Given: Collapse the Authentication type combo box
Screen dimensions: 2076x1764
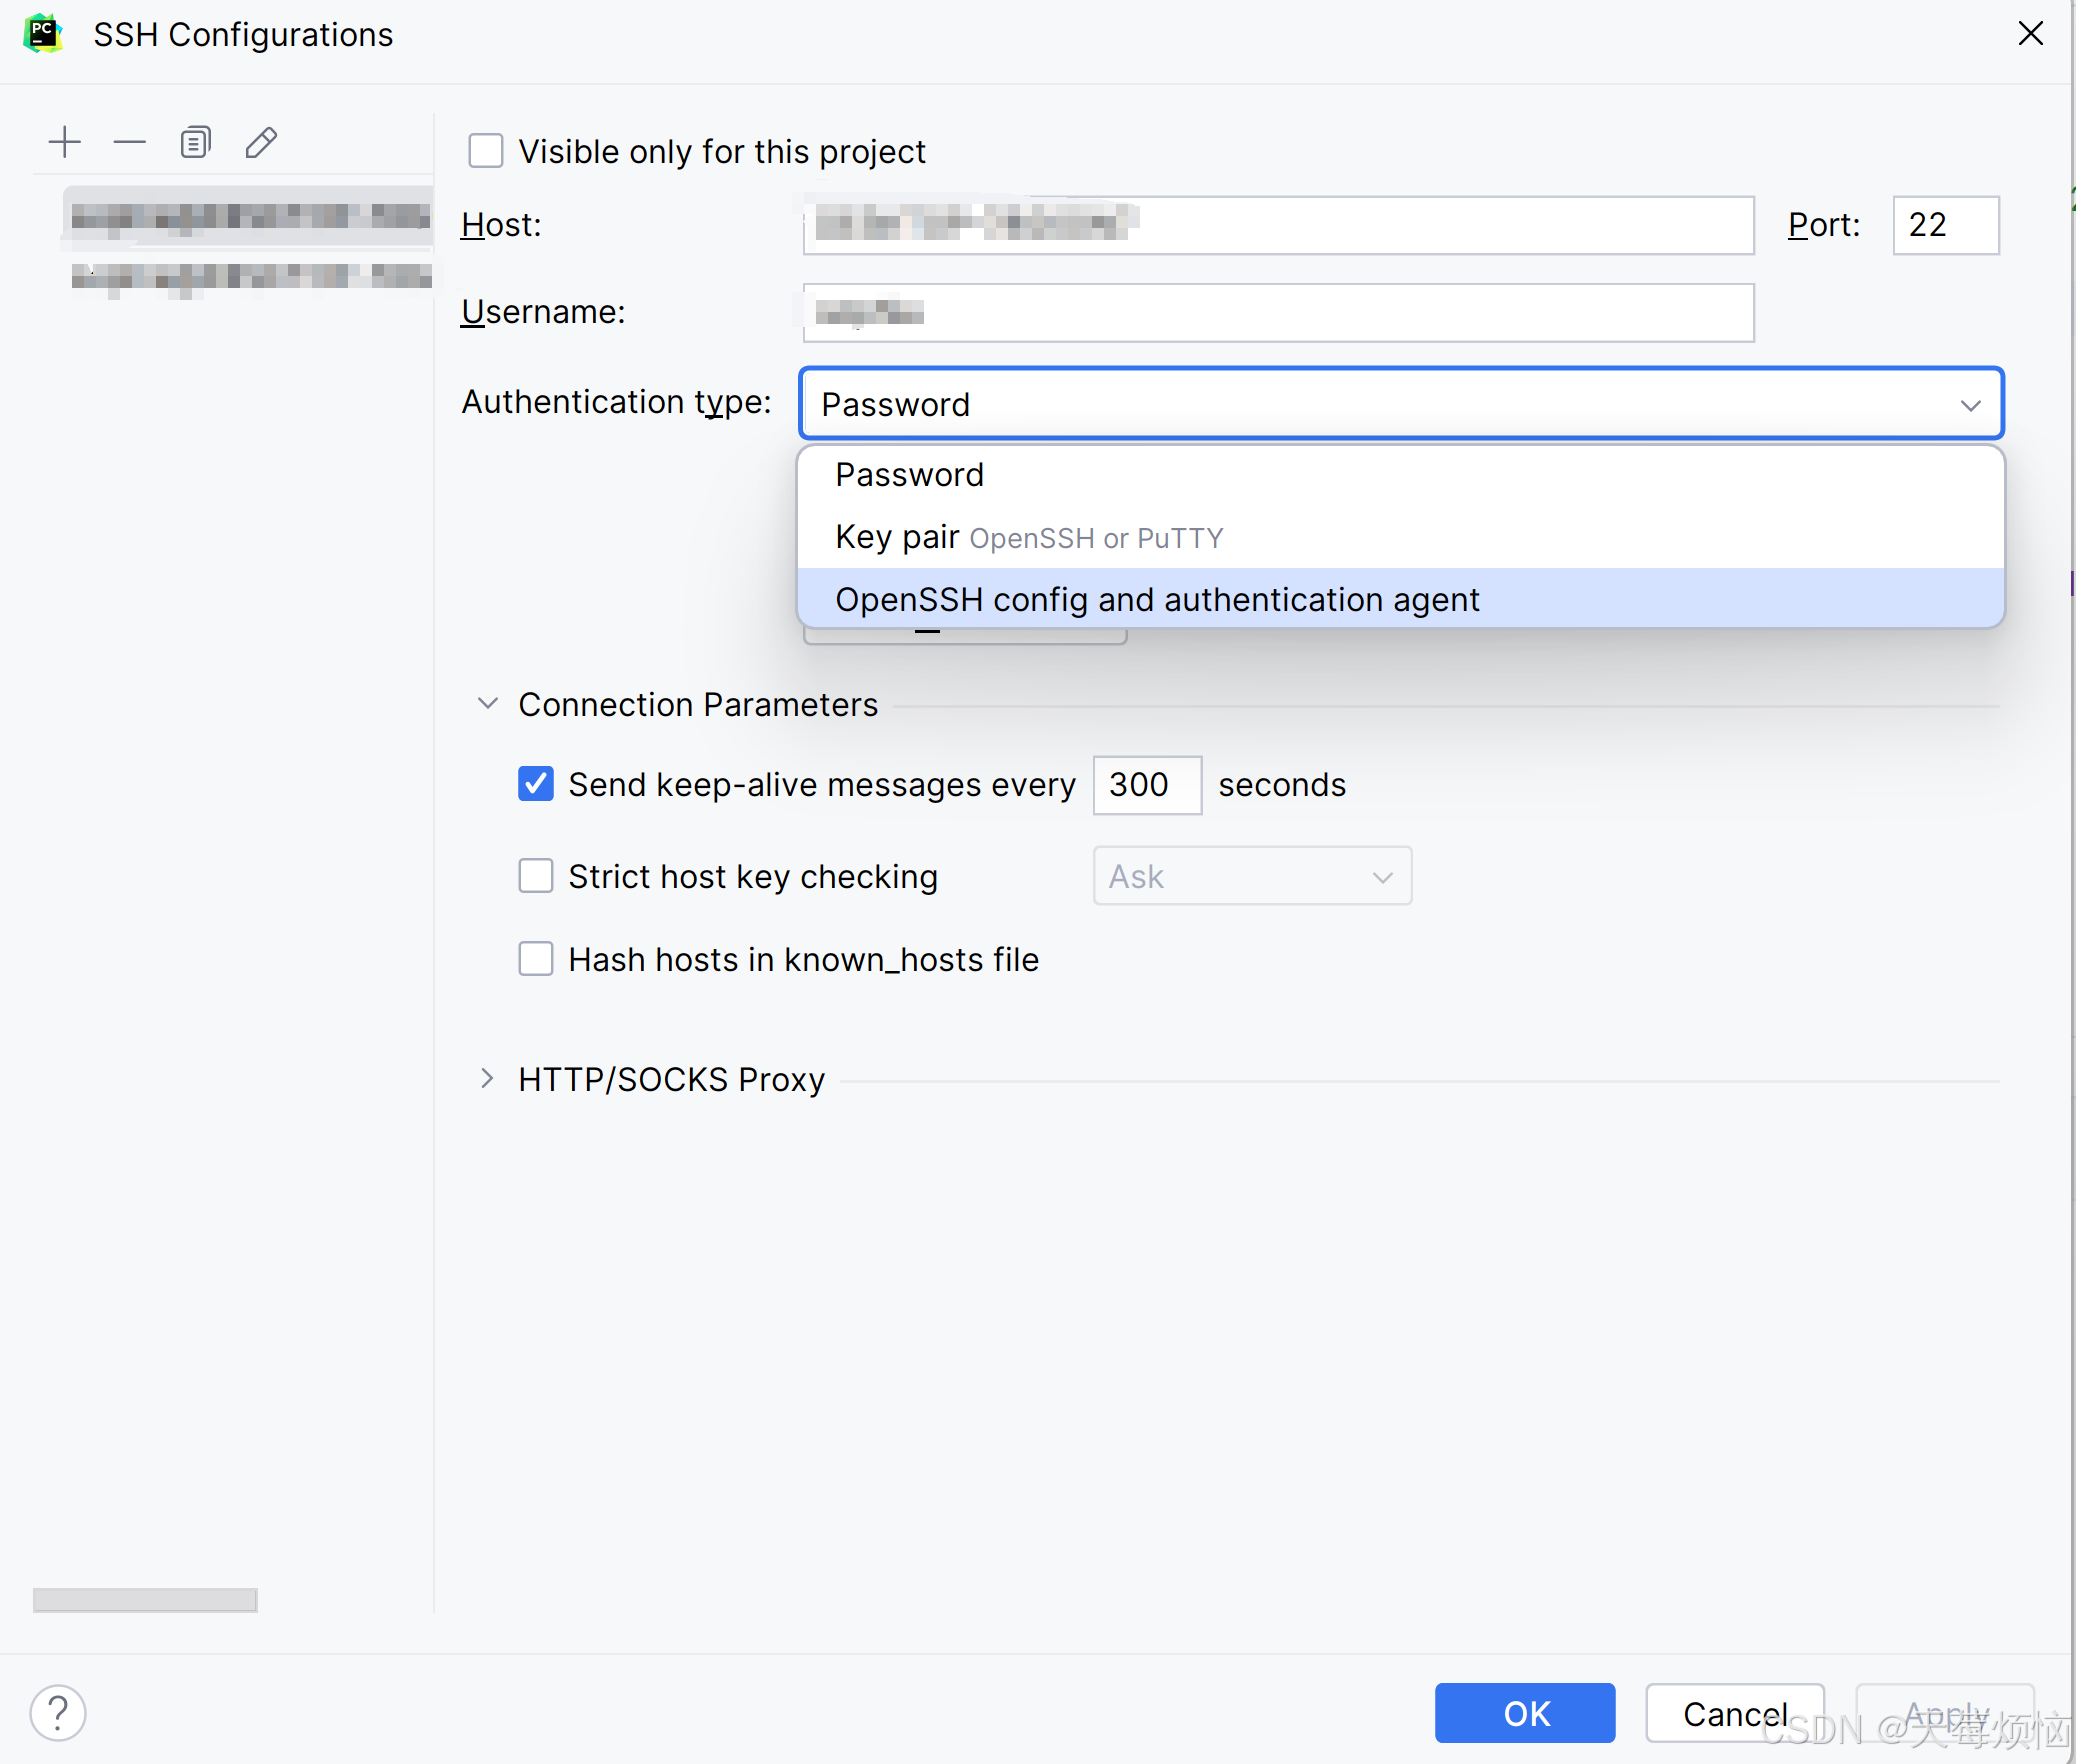Looking at the screenshot, I should (1402, 404).
